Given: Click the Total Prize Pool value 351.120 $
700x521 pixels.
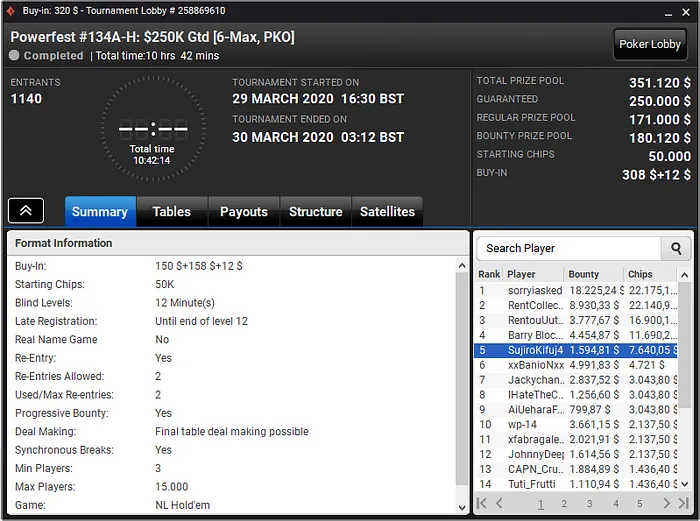Looking at the screenshot, I should coord(659,83).
